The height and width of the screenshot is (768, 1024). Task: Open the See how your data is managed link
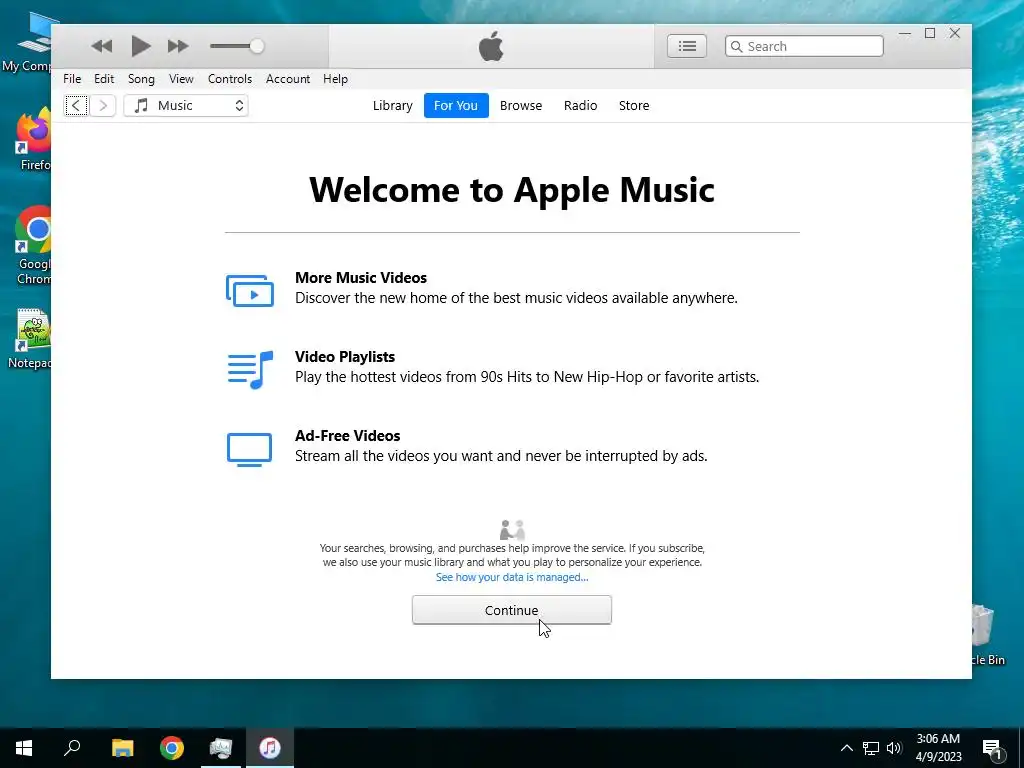(512, 577)
